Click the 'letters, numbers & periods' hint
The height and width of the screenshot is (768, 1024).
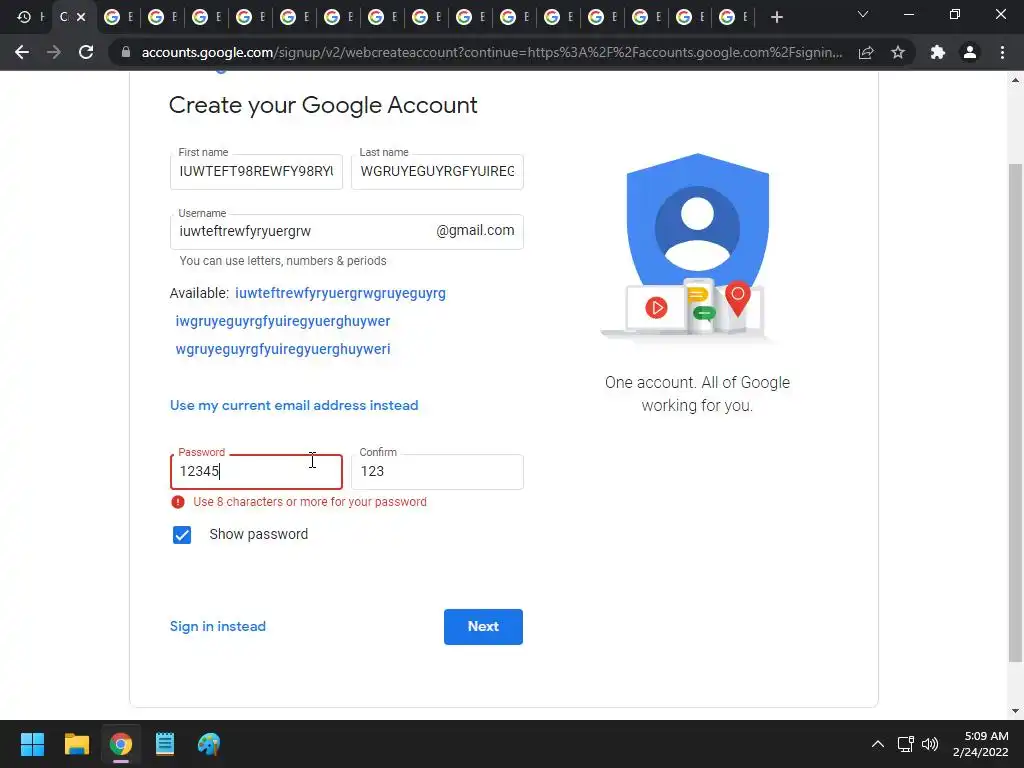click(283, 261)
